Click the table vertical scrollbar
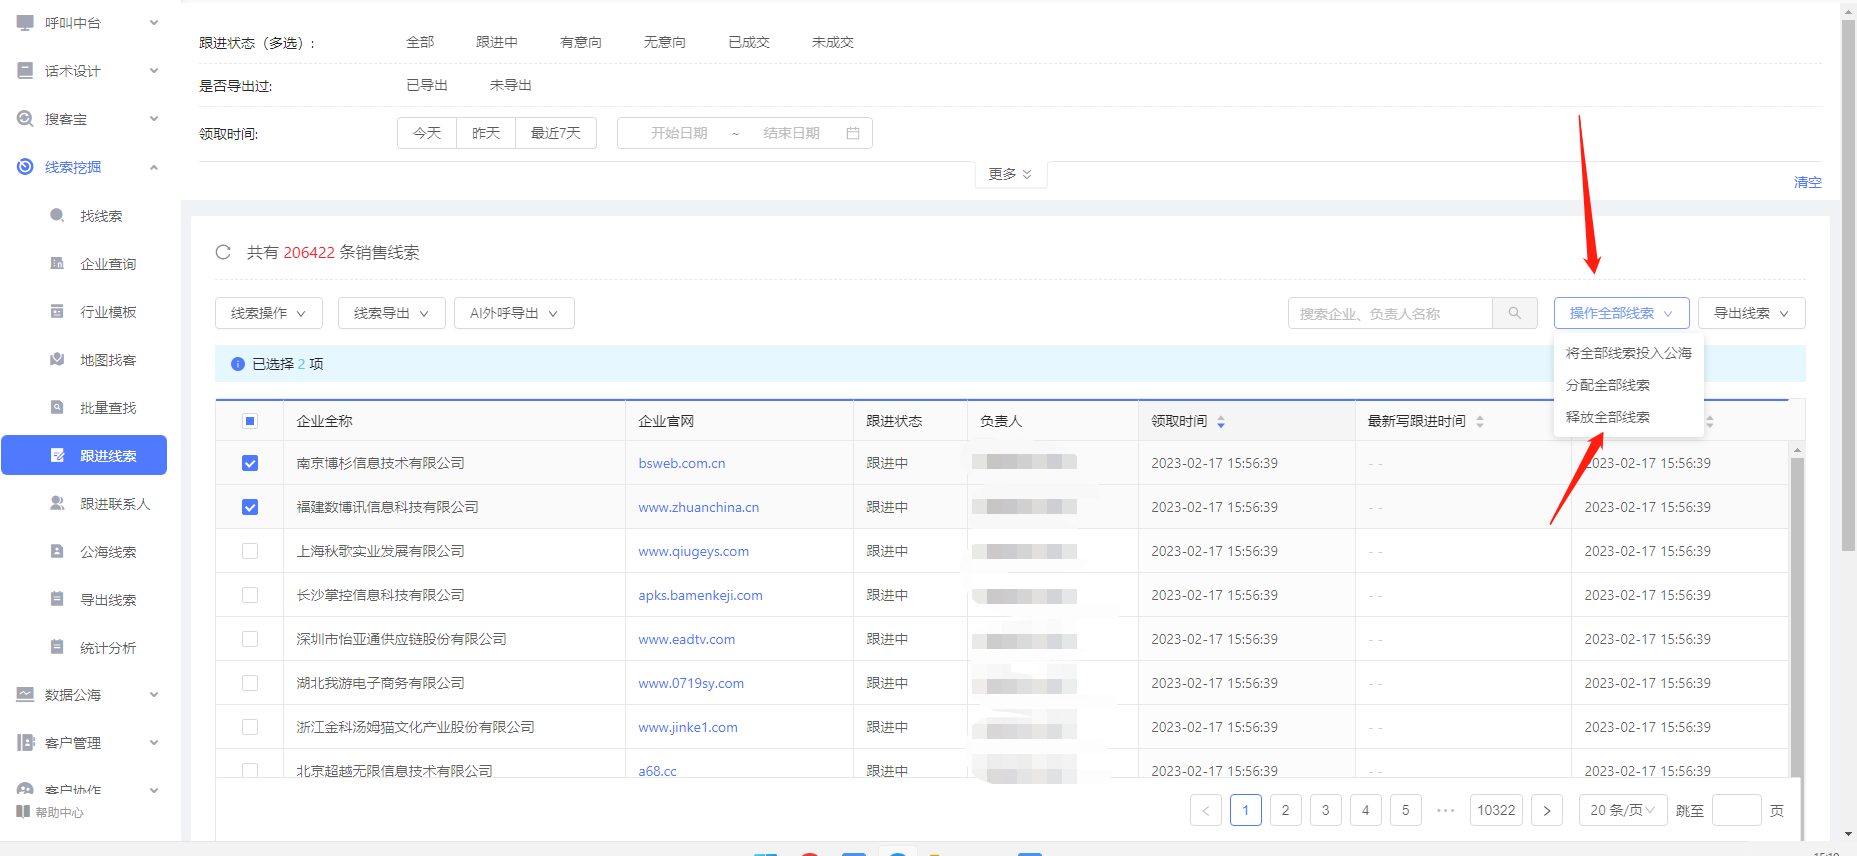Image resolution: width=1857 pixels, height=856 pixels. pos(1797,617)
